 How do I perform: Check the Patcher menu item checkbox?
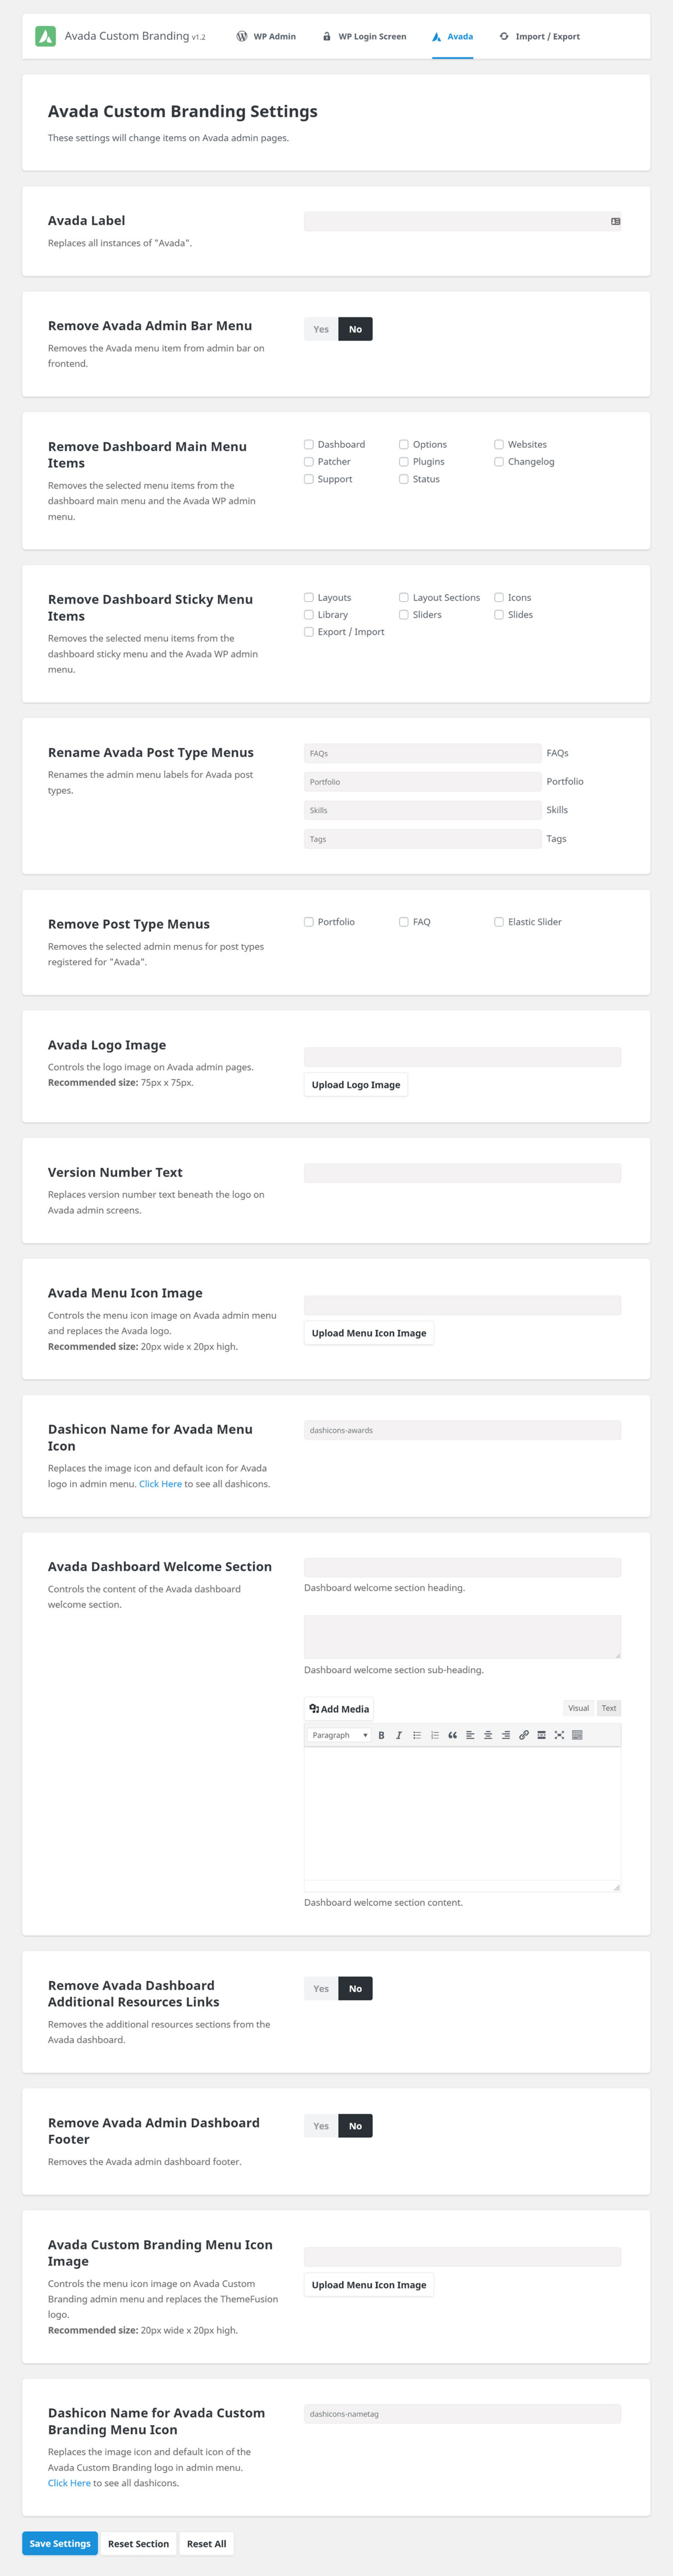(309, 462)
